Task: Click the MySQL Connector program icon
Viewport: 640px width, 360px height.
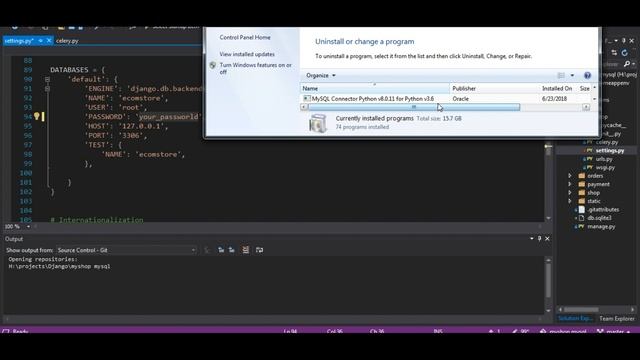Action: pyautogui.click(x=307, y=98)
